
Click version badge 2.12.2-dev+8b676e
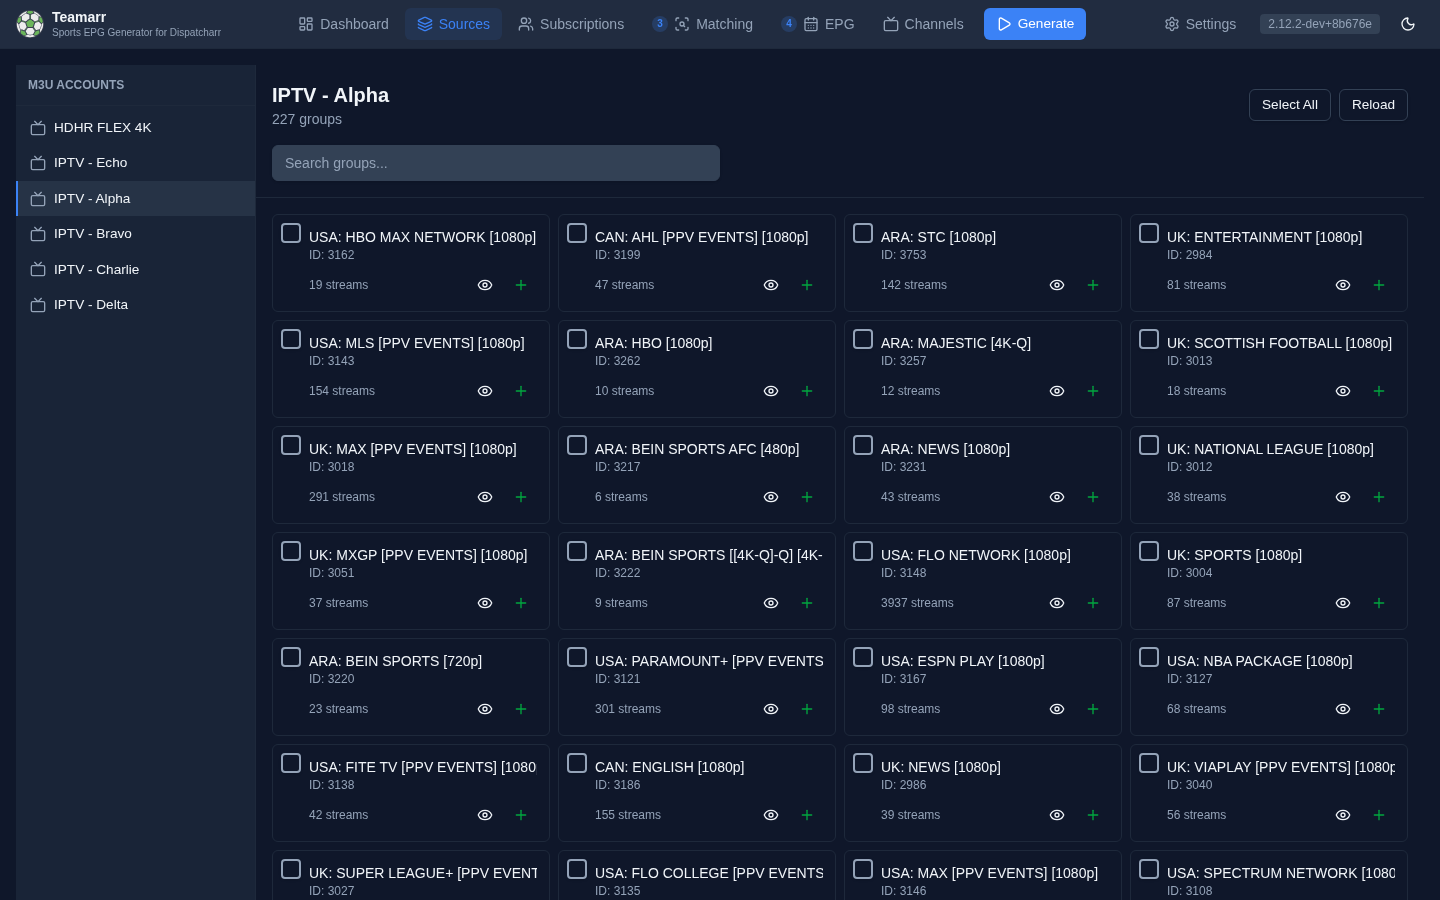(1320, 24)
